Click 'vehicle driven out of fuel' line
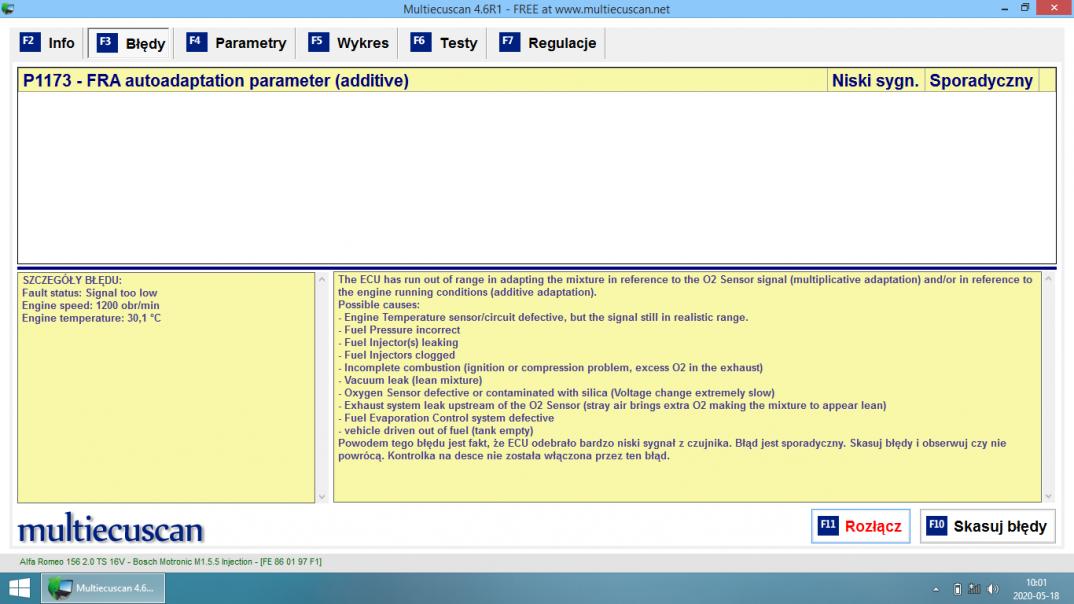This screenshot has width=1074, height=604. [436, 430]
